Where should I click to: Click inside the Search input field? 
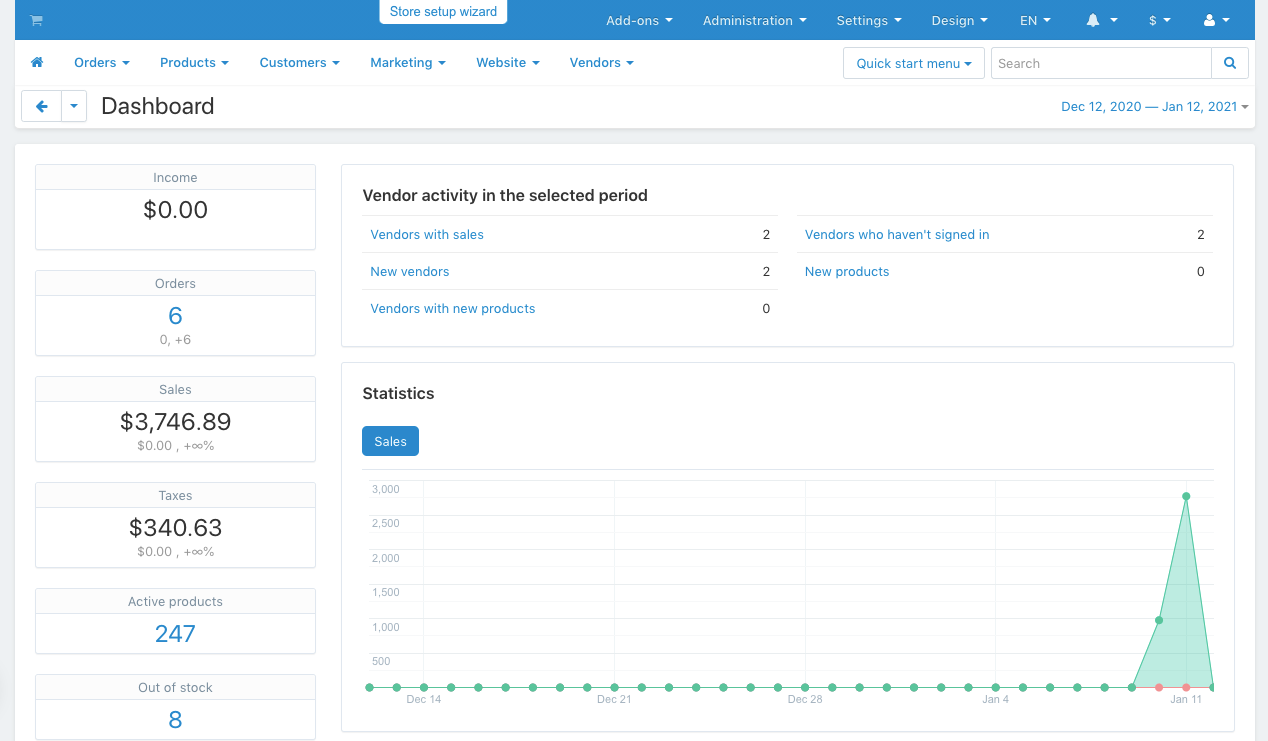click(1100, 63)
